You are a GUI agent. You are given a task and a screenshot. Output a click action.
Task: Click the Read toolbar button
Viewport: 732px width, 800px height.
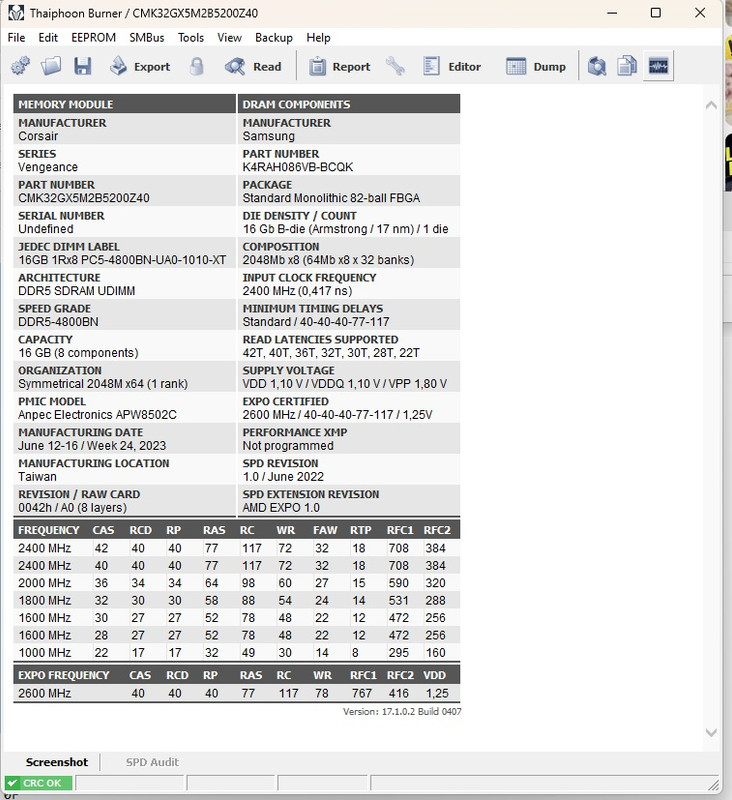click(x=253, y=66)
